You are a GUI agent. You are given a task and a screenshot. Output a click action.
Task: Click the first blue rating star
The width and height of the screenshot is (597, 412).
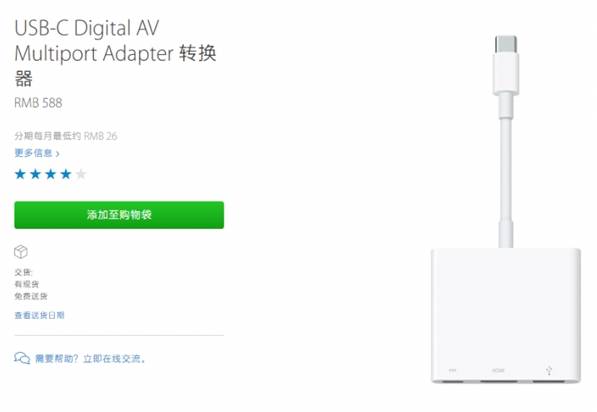coord(20,174)
